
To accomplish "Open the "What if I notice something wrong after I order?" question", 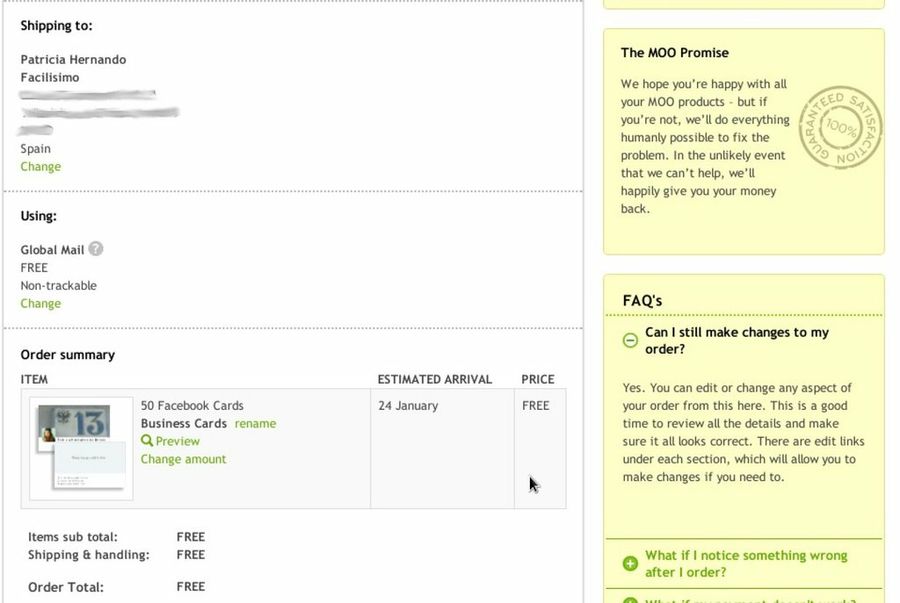I will [745, 563].
